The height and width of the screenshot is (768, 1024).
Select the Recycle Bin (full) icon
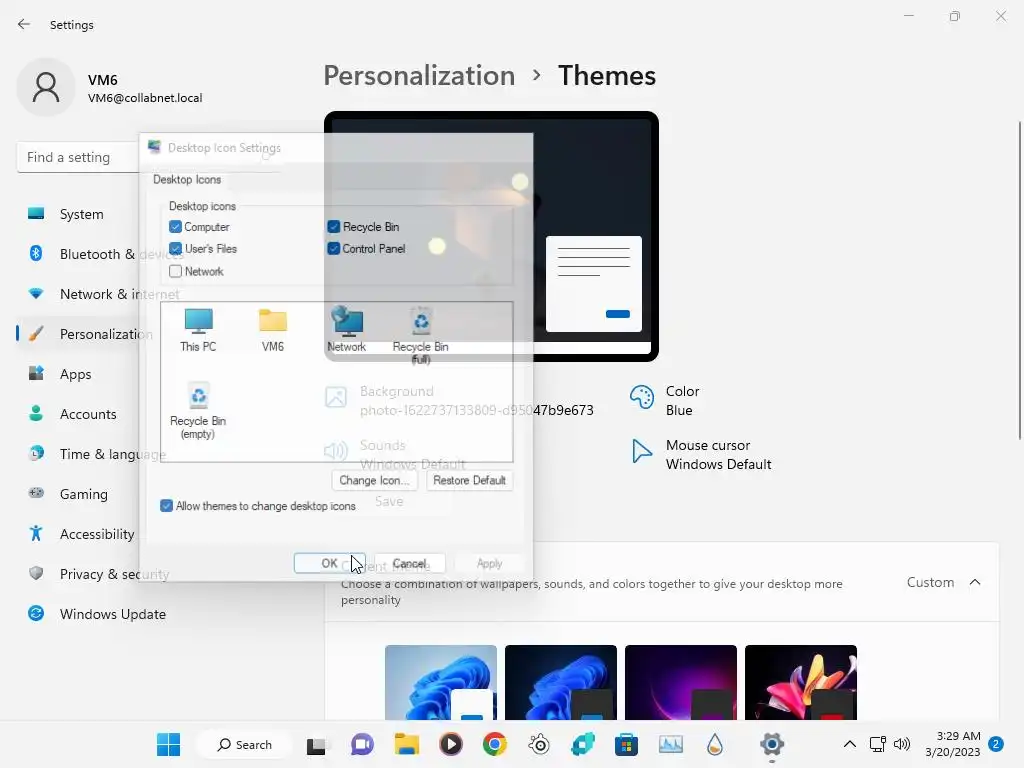pos(421,336)
